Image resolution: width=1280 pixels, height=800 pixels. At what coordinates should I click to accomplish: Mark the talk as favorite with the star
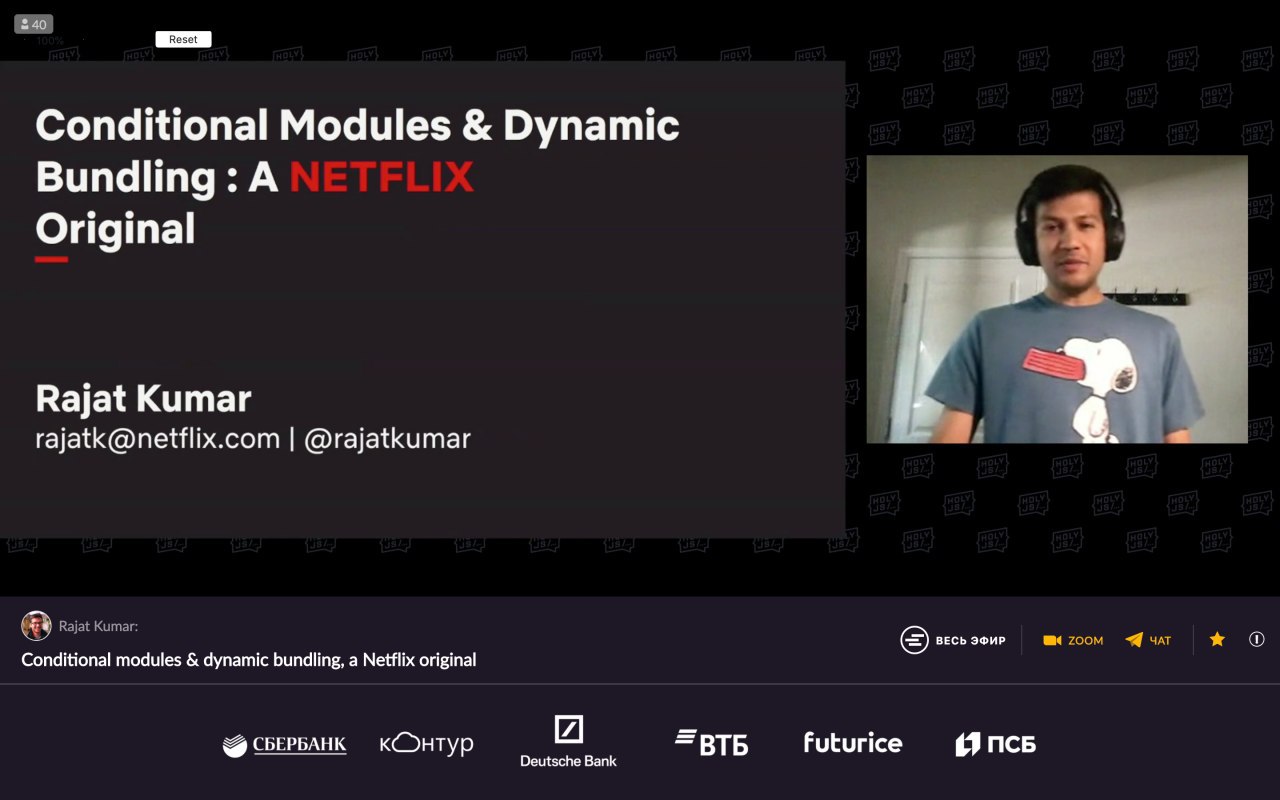(x=1217, y=639)
